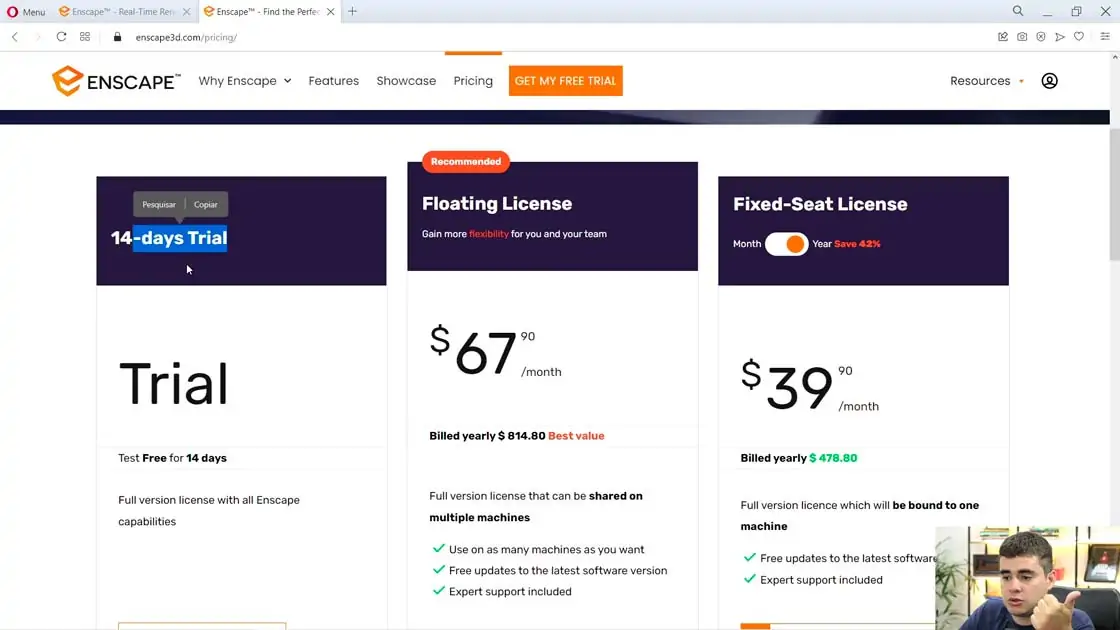Image resolution: width=1120 pixels, height=630 pixels.
Task: Reload the current page
Action: click(61, 36)
